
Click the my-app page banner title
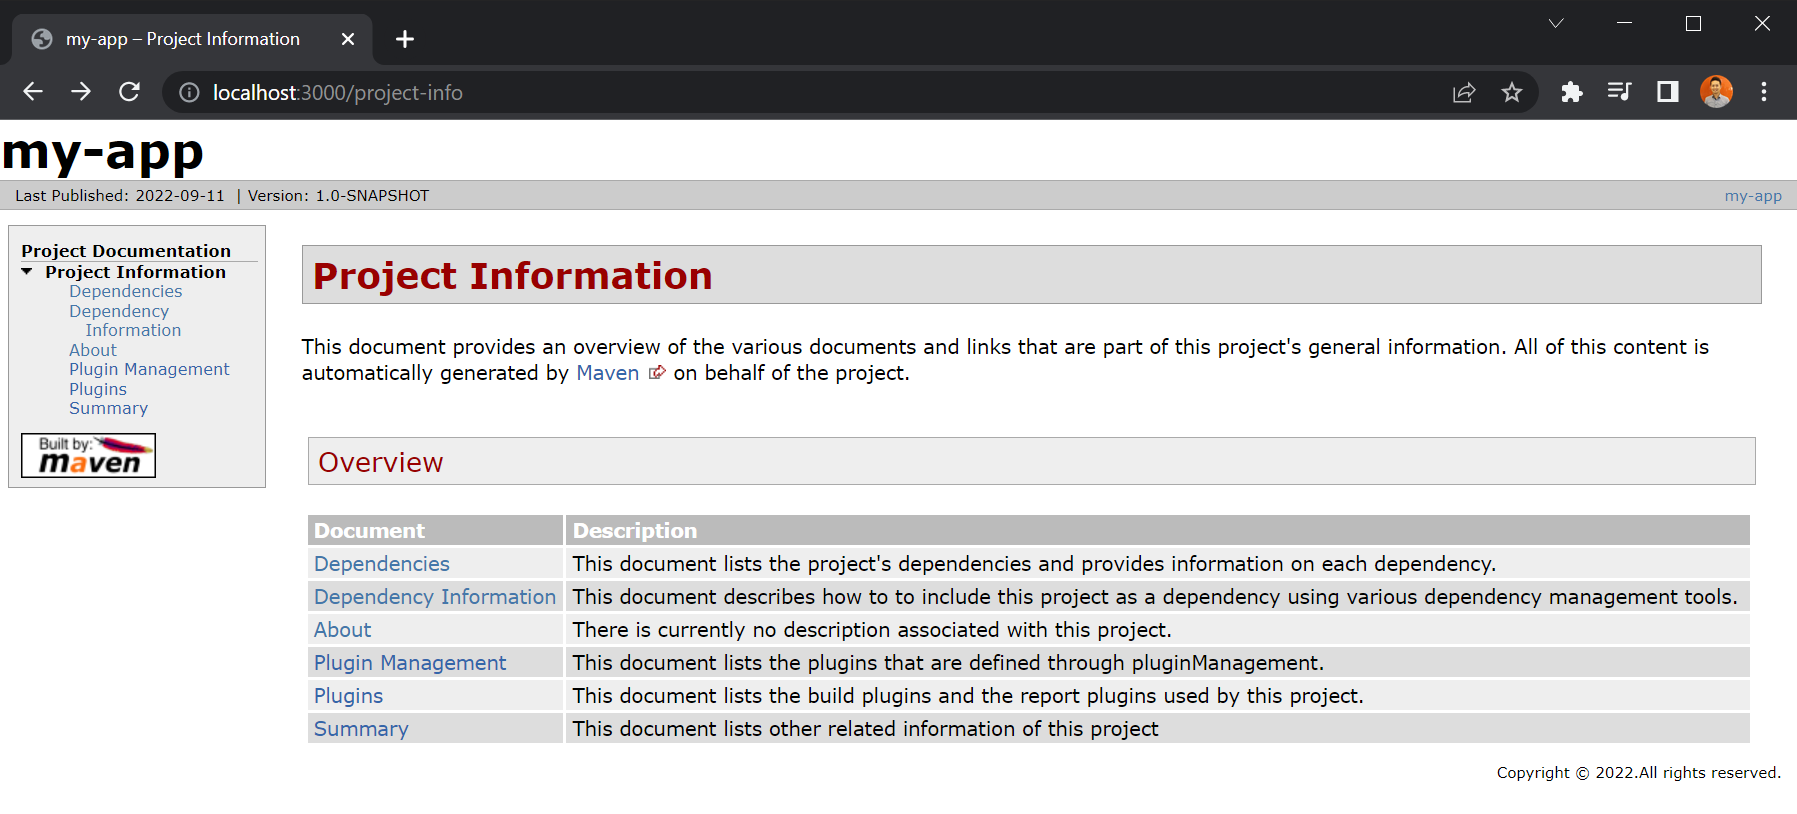(103, 153)
